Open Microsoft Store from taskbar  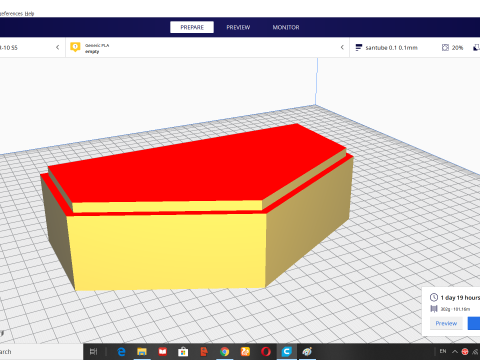click(183, 351)
